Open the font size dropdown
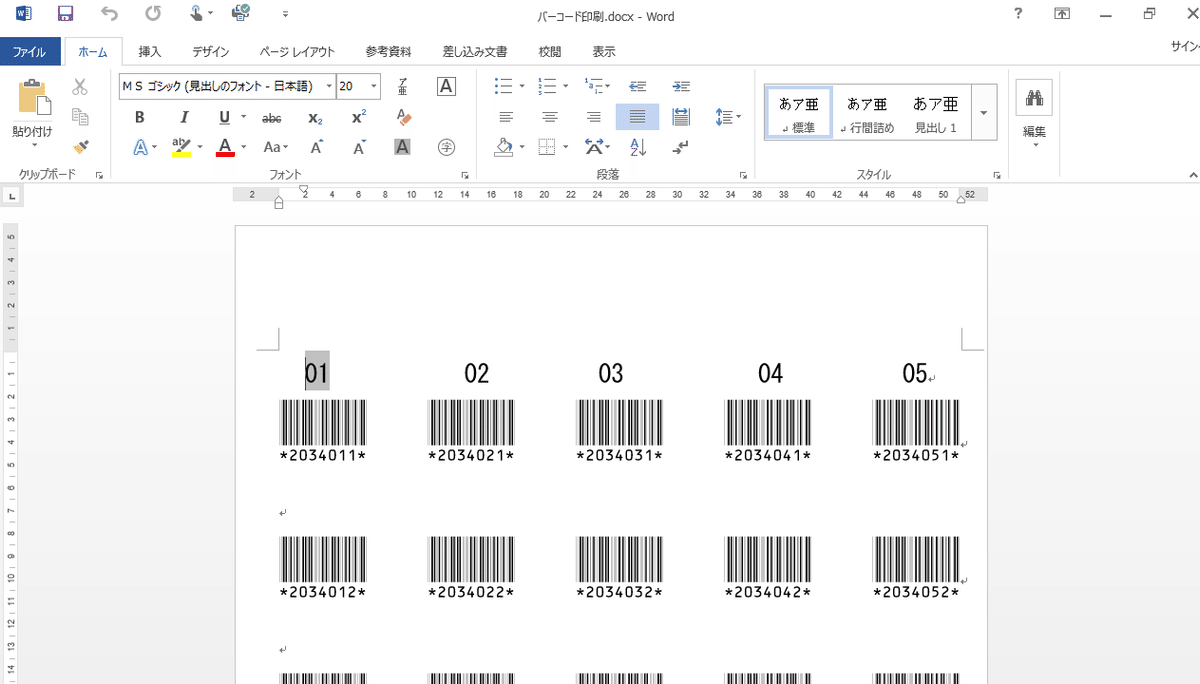This screenshot has height=684, width=1200. click(372, 86)
